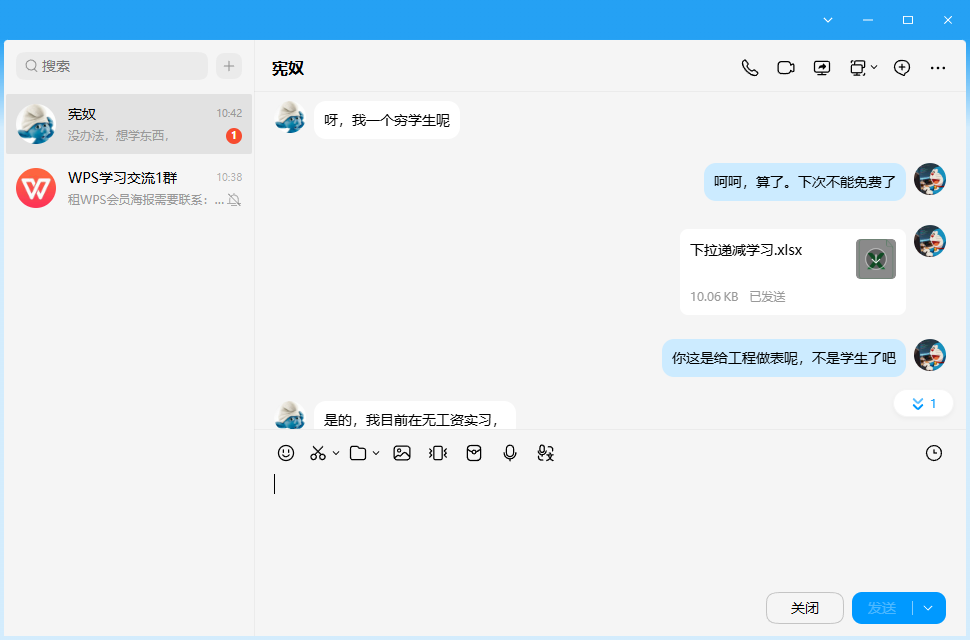Open emoji picker
This screenshot has height=640, width=970.
[x=286, y=453]
